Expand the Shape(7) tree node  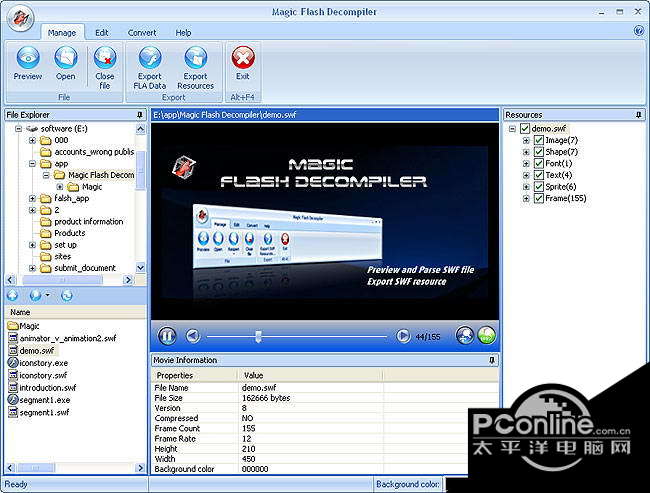(x=526, y=152)
